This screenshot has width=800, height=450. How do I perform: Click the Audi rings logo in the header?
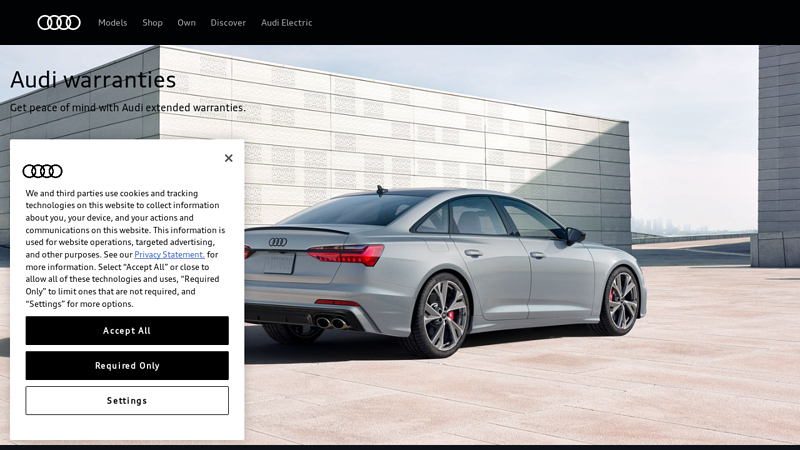pos(59,22)
